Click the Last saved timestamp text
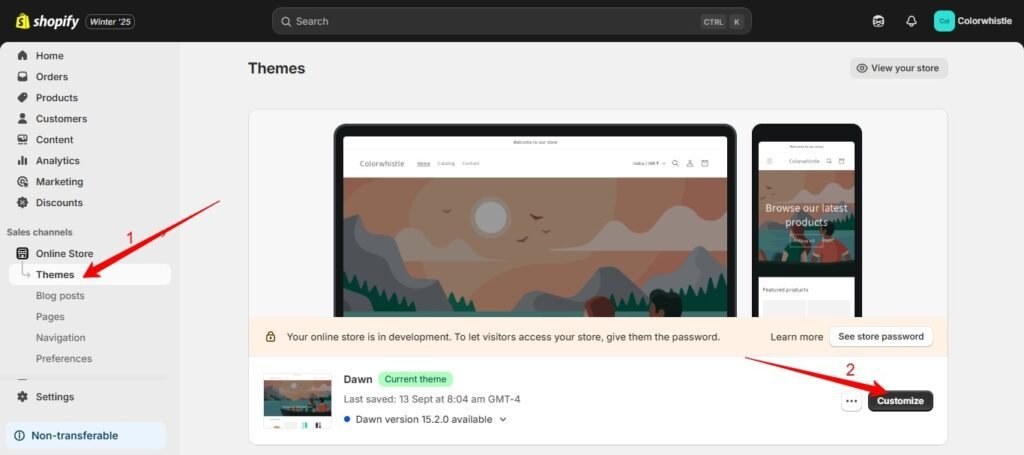This screenshot has height=455, width=1024. [x=432, y=399]
